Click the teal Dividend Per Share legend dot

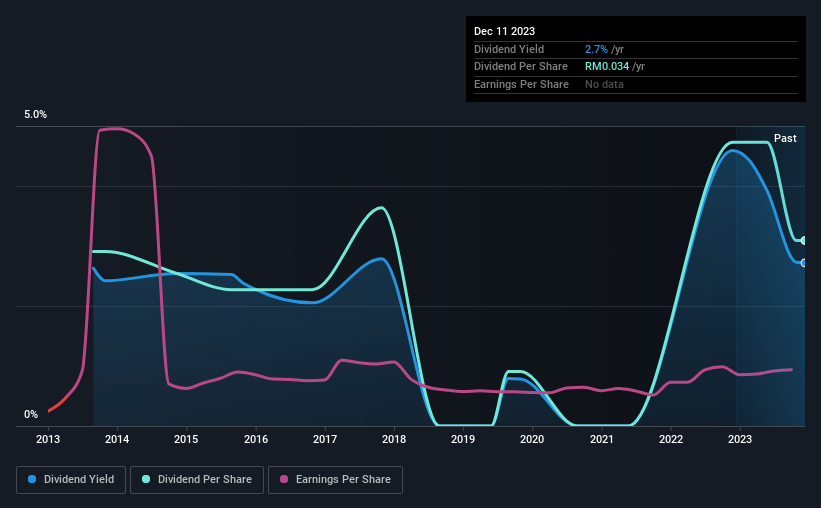[146, 479]
